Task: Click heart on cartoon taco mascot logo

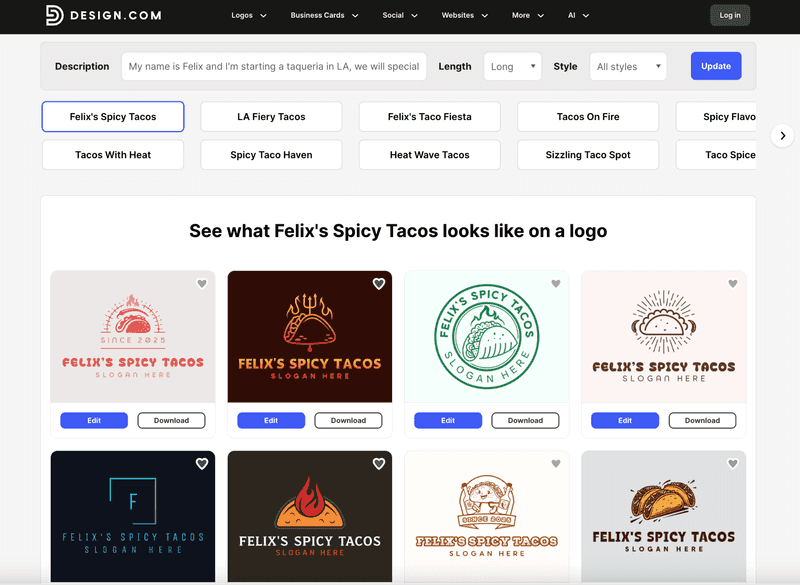Action: pyautogui.click(x=556, y=464)
